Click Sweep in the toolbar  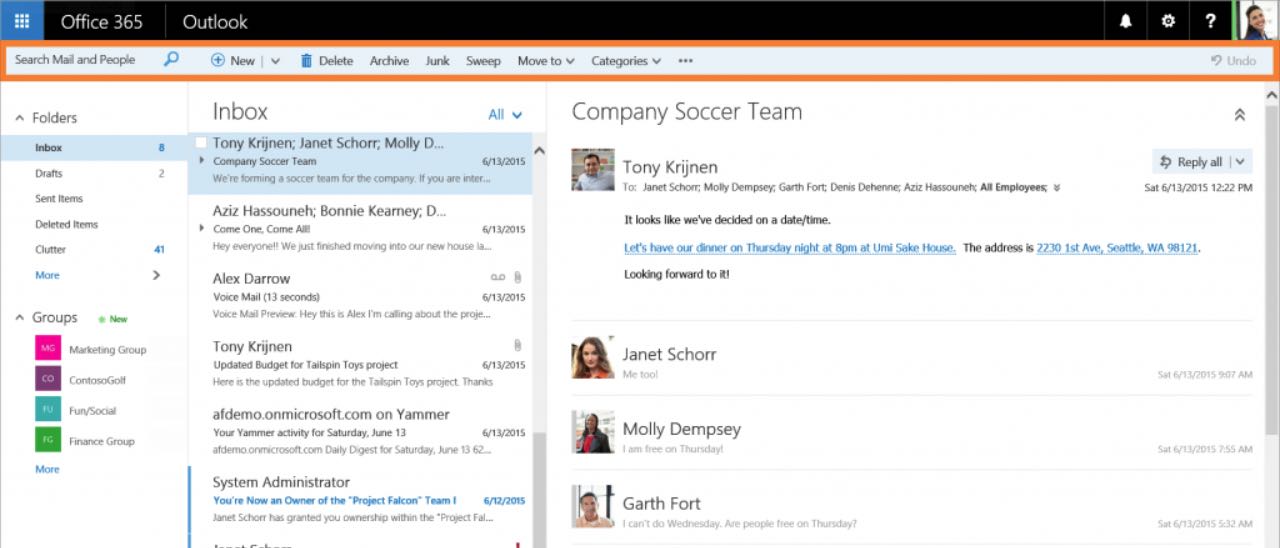tap(483, 61)
